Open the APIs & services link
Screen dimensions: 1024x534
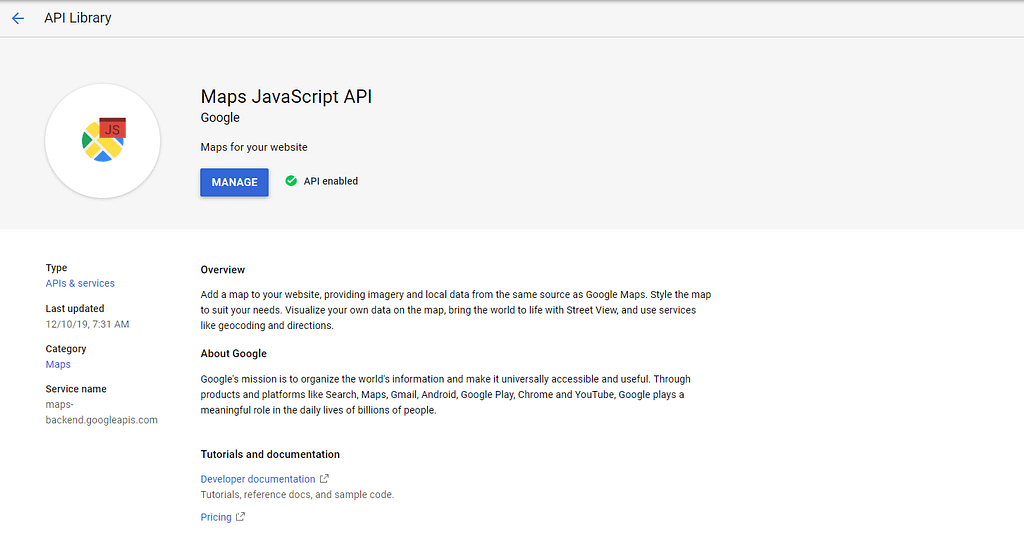tap(80, 283)
